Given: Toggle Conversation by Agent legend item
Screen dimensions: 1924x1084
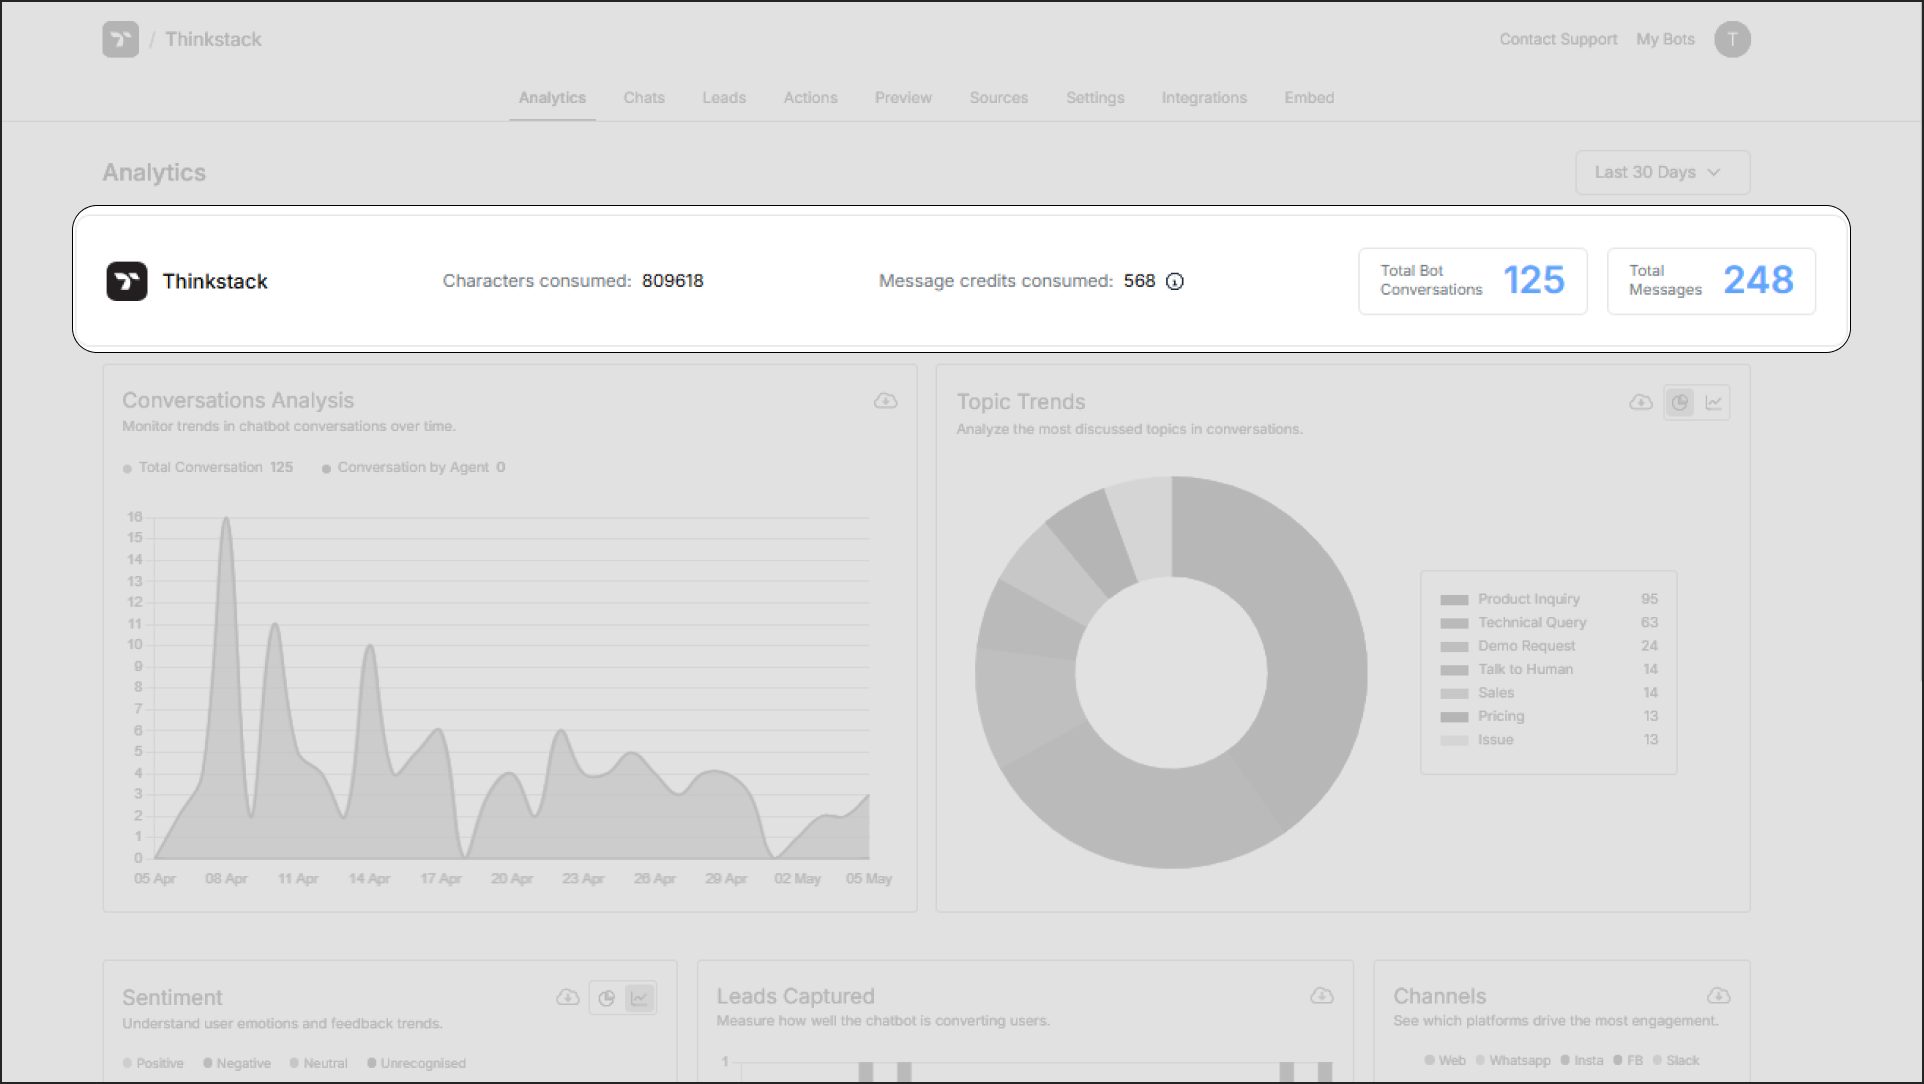Looking at the screenshot, I should (414, 467).
